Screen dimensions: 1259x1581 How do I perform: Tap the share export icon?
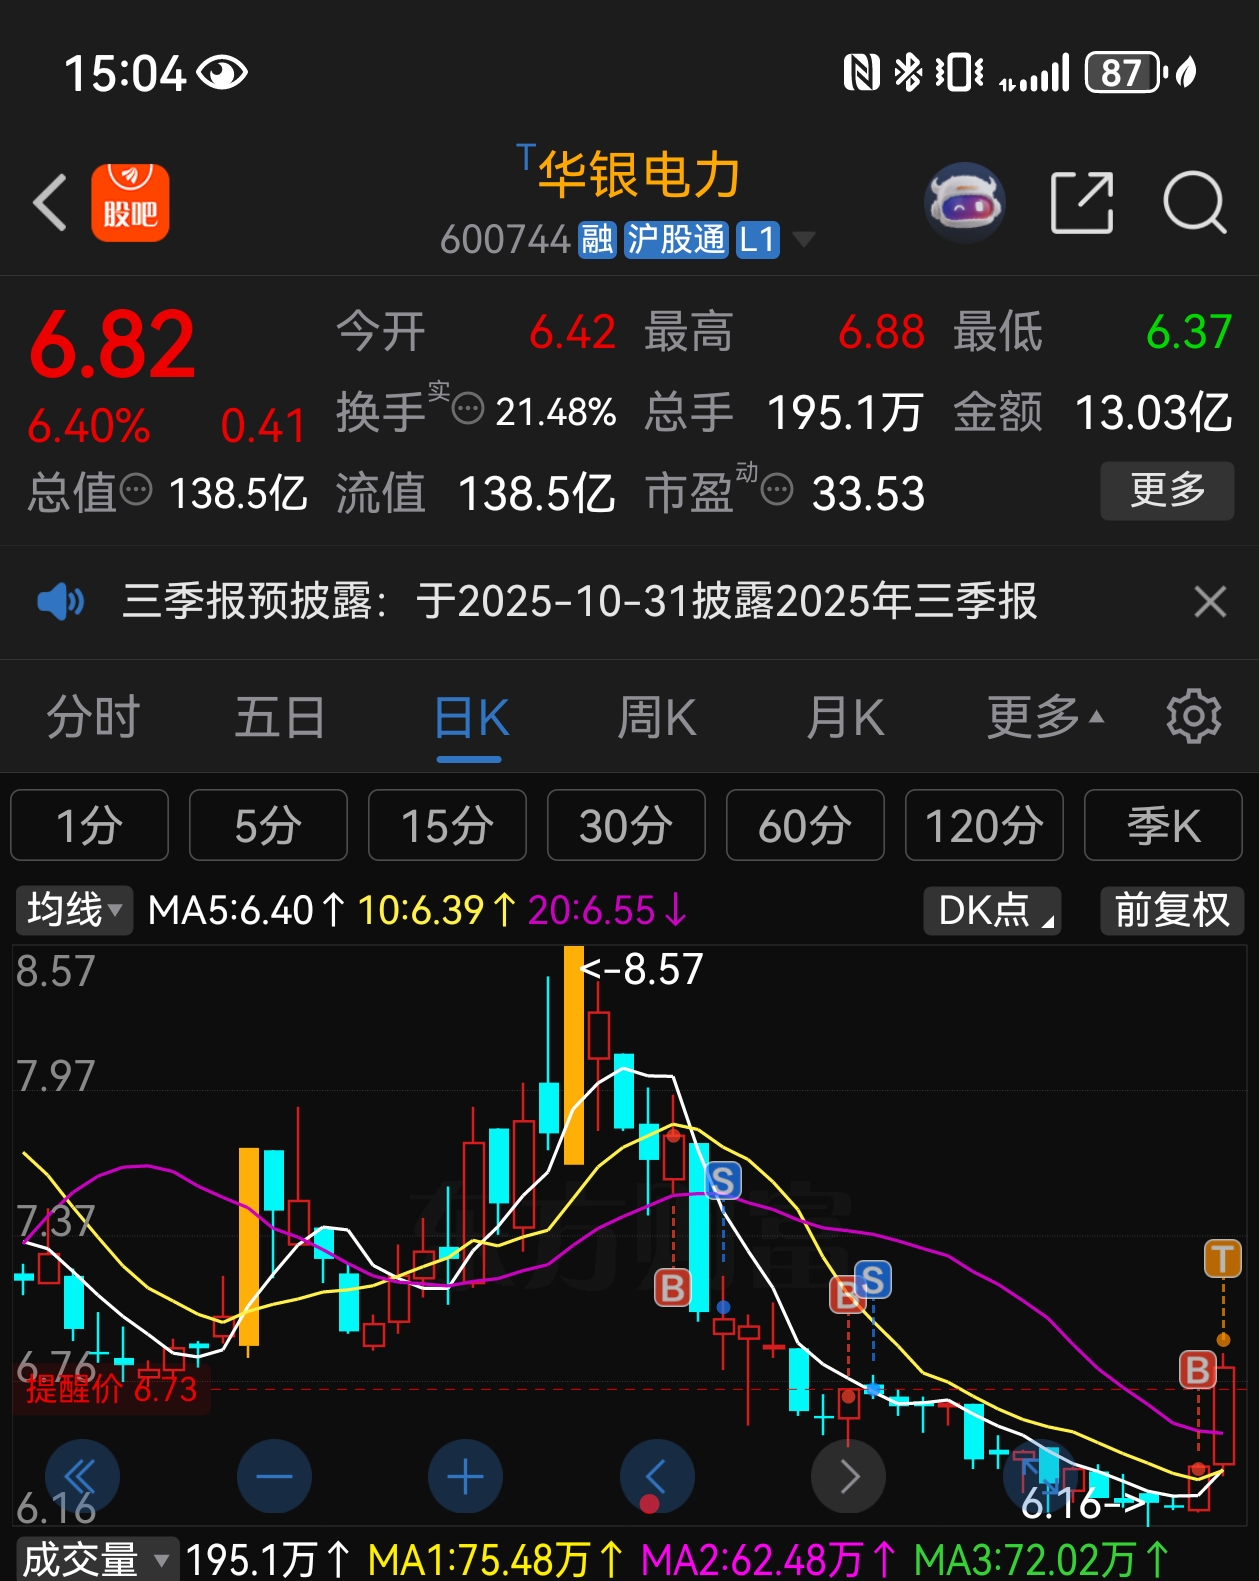coord(1082,203)
